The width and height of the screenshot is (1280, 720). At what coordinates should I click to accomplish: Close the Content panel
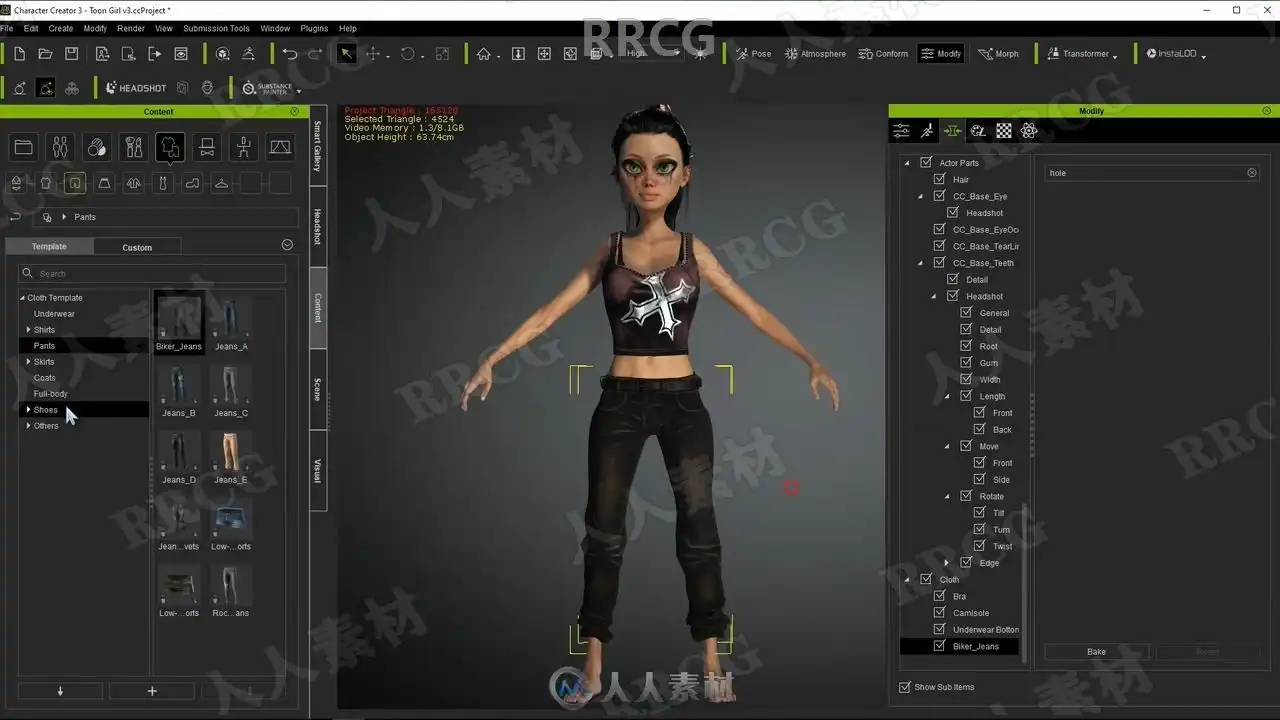pyautogui.click(x=294, y=111)
